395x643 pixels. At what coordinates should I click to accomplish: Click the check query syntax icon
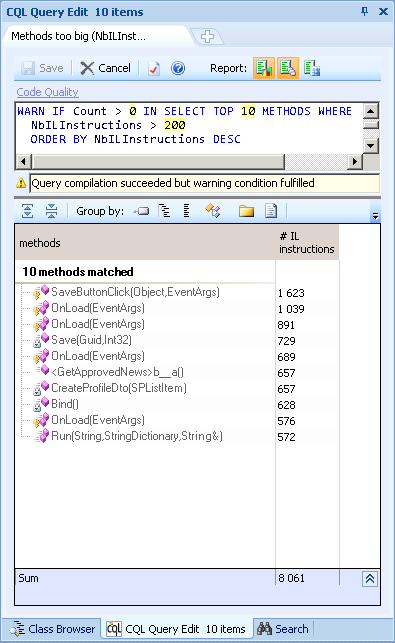pyautogui.click(x=153, y=68)
